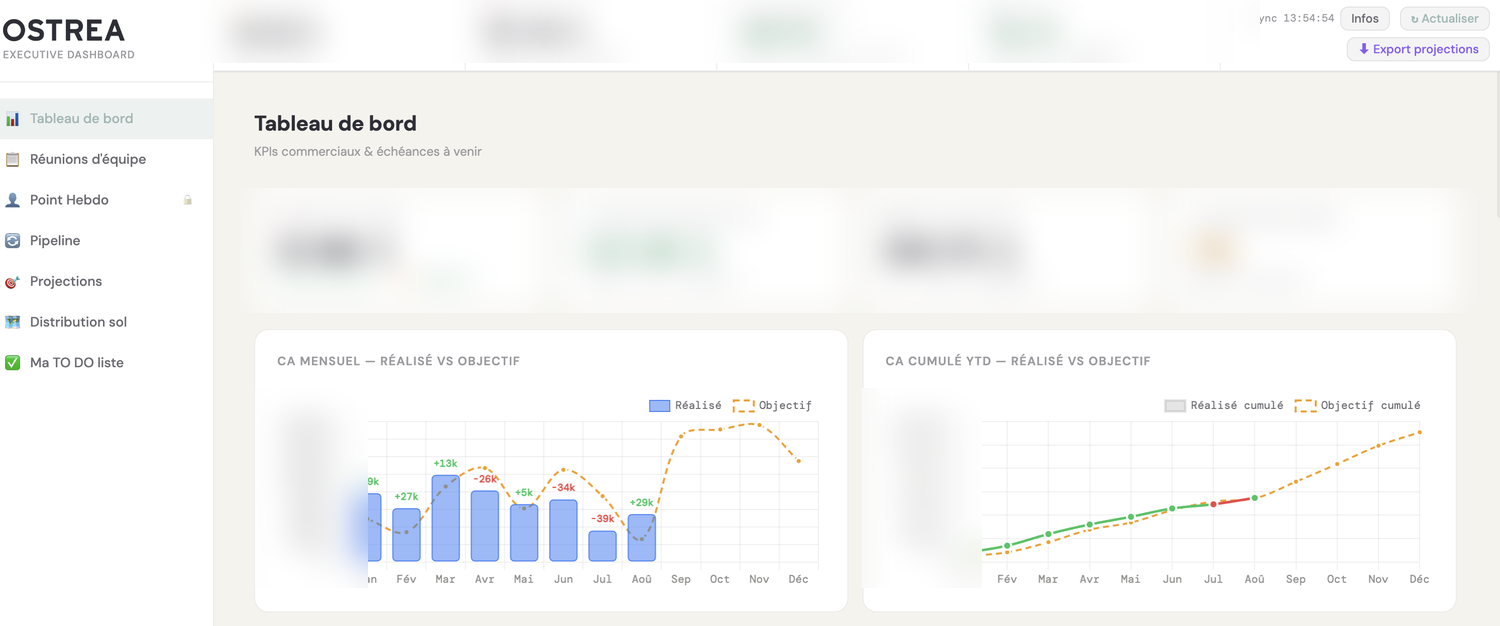Switch to the Projections page
The image size is (1500, 626).
[x=106, y=282]
